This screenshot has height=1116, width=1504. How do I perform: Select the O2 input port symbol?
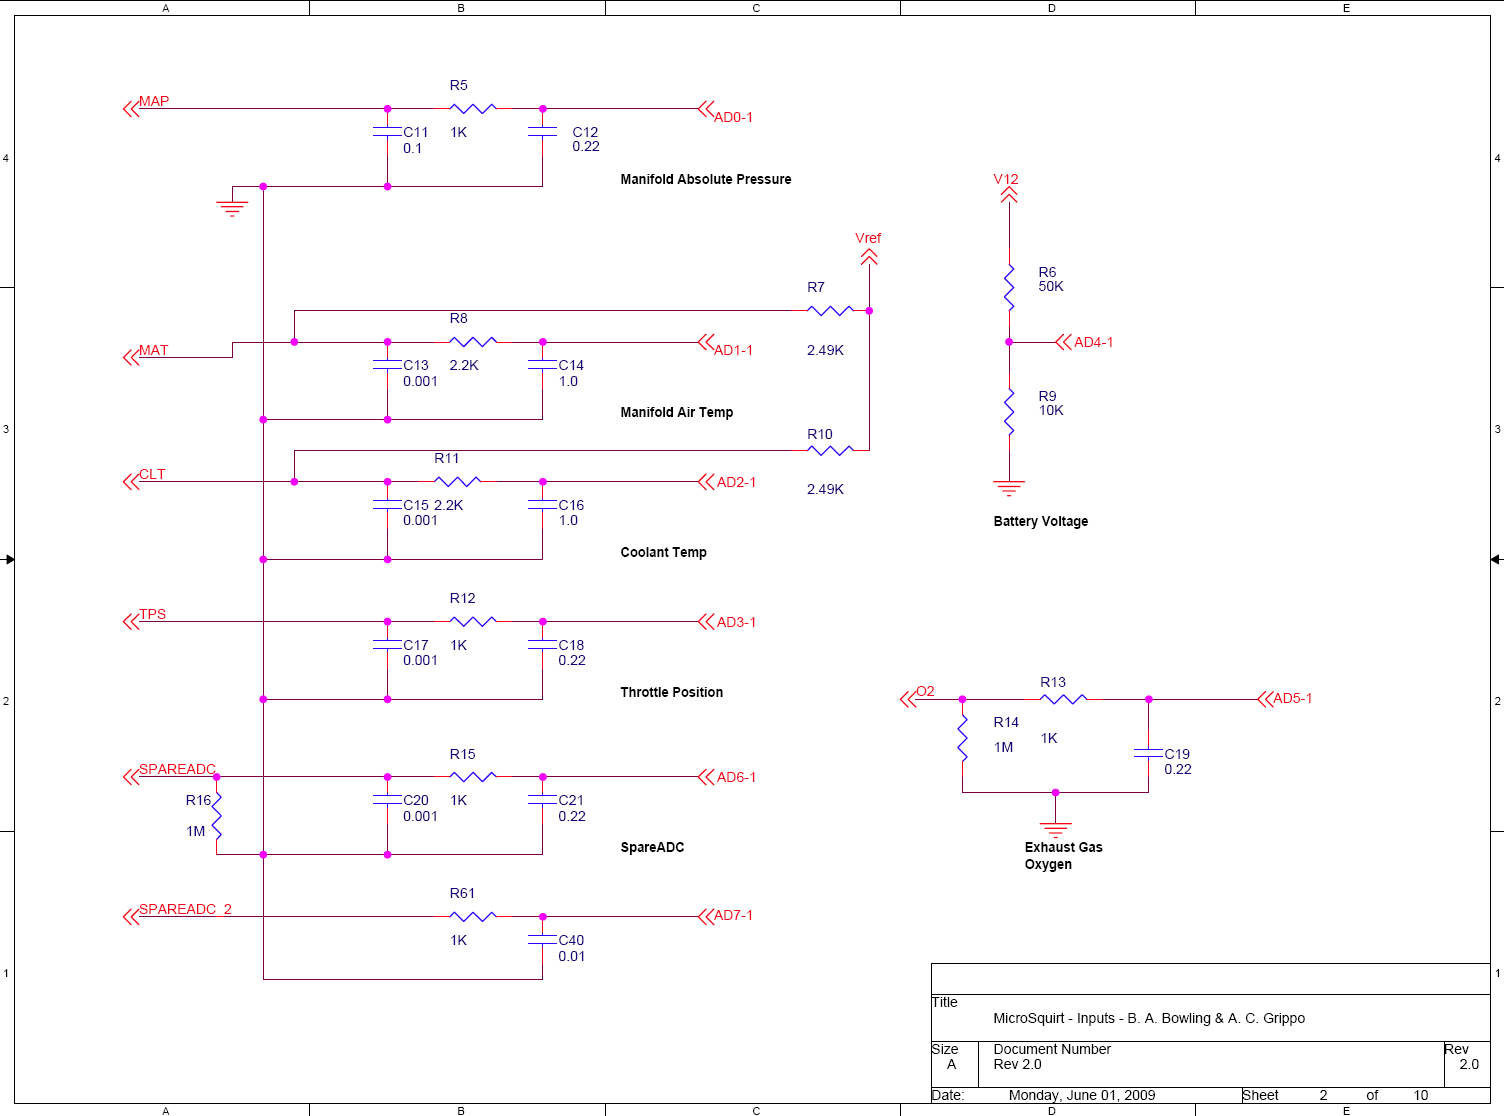coord(908,699)
